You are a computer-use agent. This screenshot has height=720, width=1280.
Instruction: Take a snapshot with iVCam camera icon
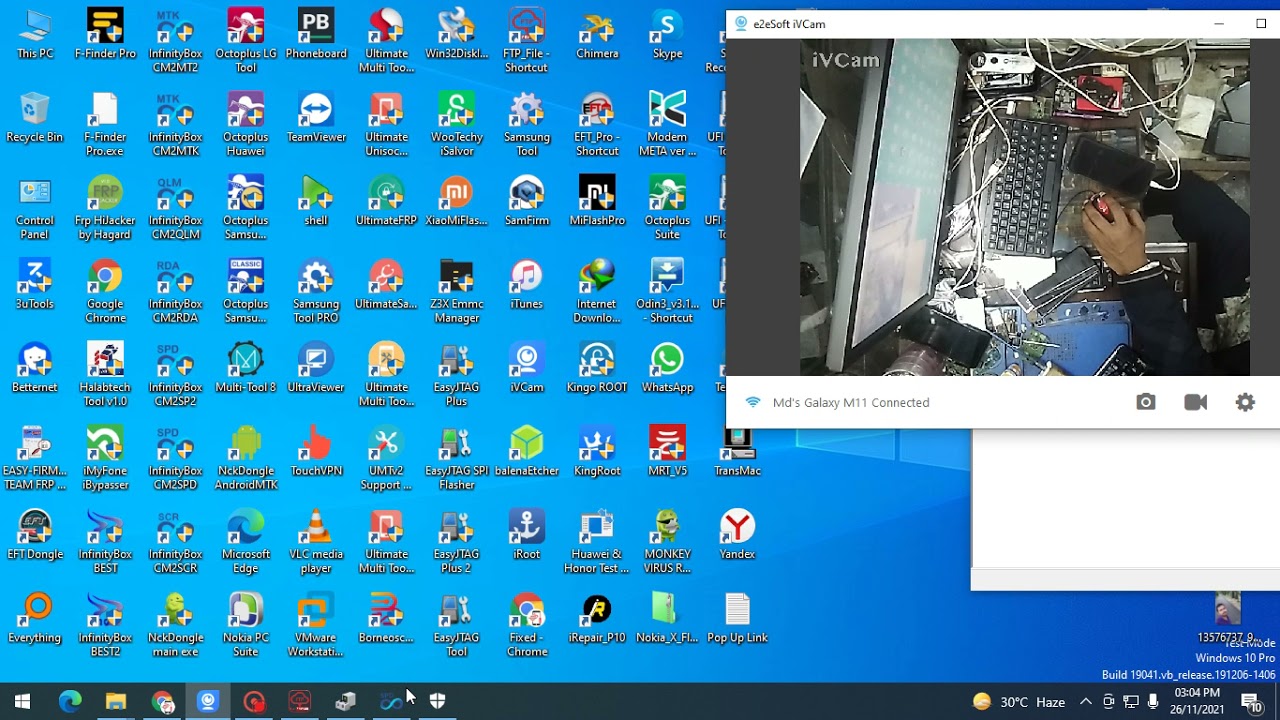click(1146, 402)
